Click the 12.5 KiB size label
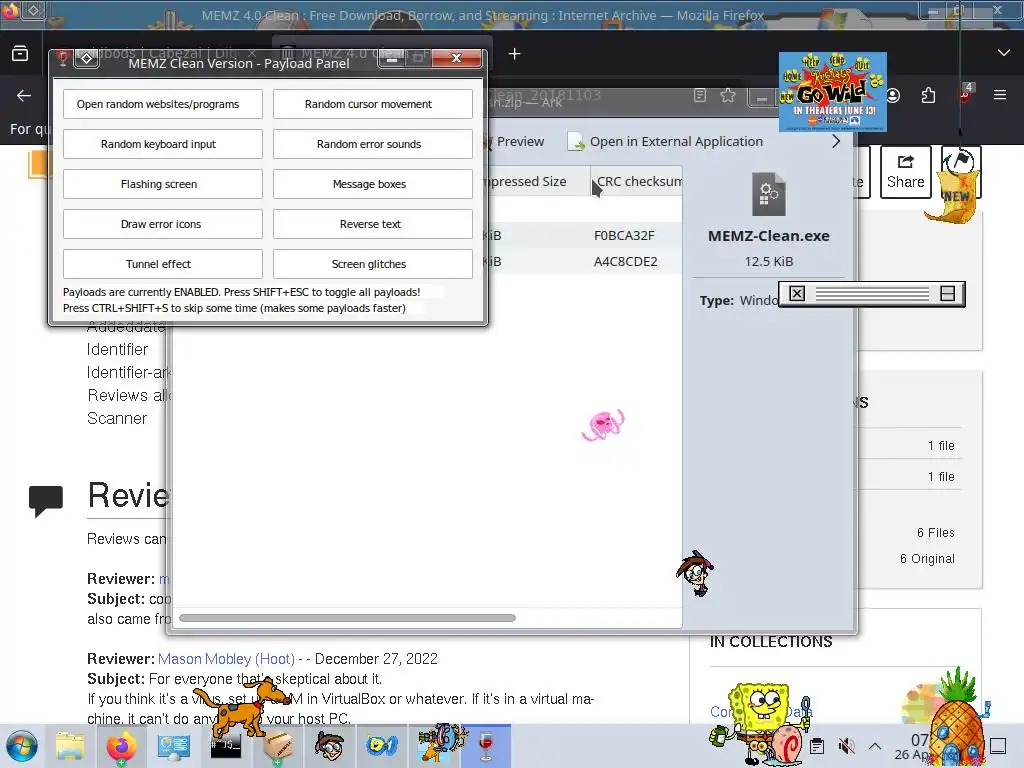 point(769,261)
